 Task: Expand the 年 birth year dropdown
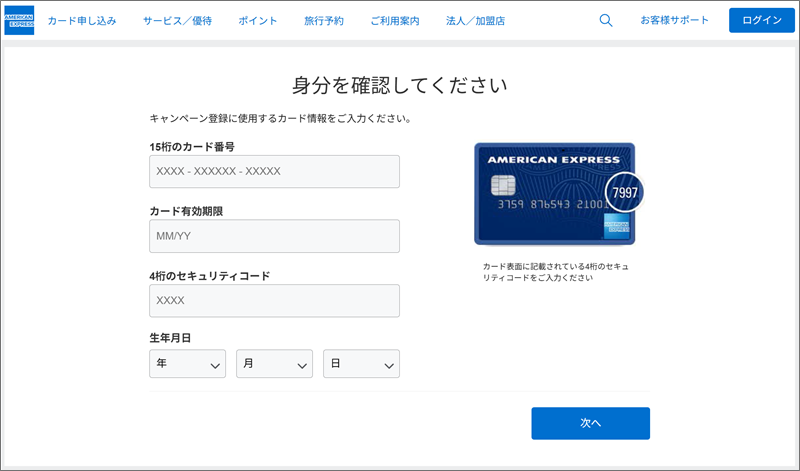(187, 364)
